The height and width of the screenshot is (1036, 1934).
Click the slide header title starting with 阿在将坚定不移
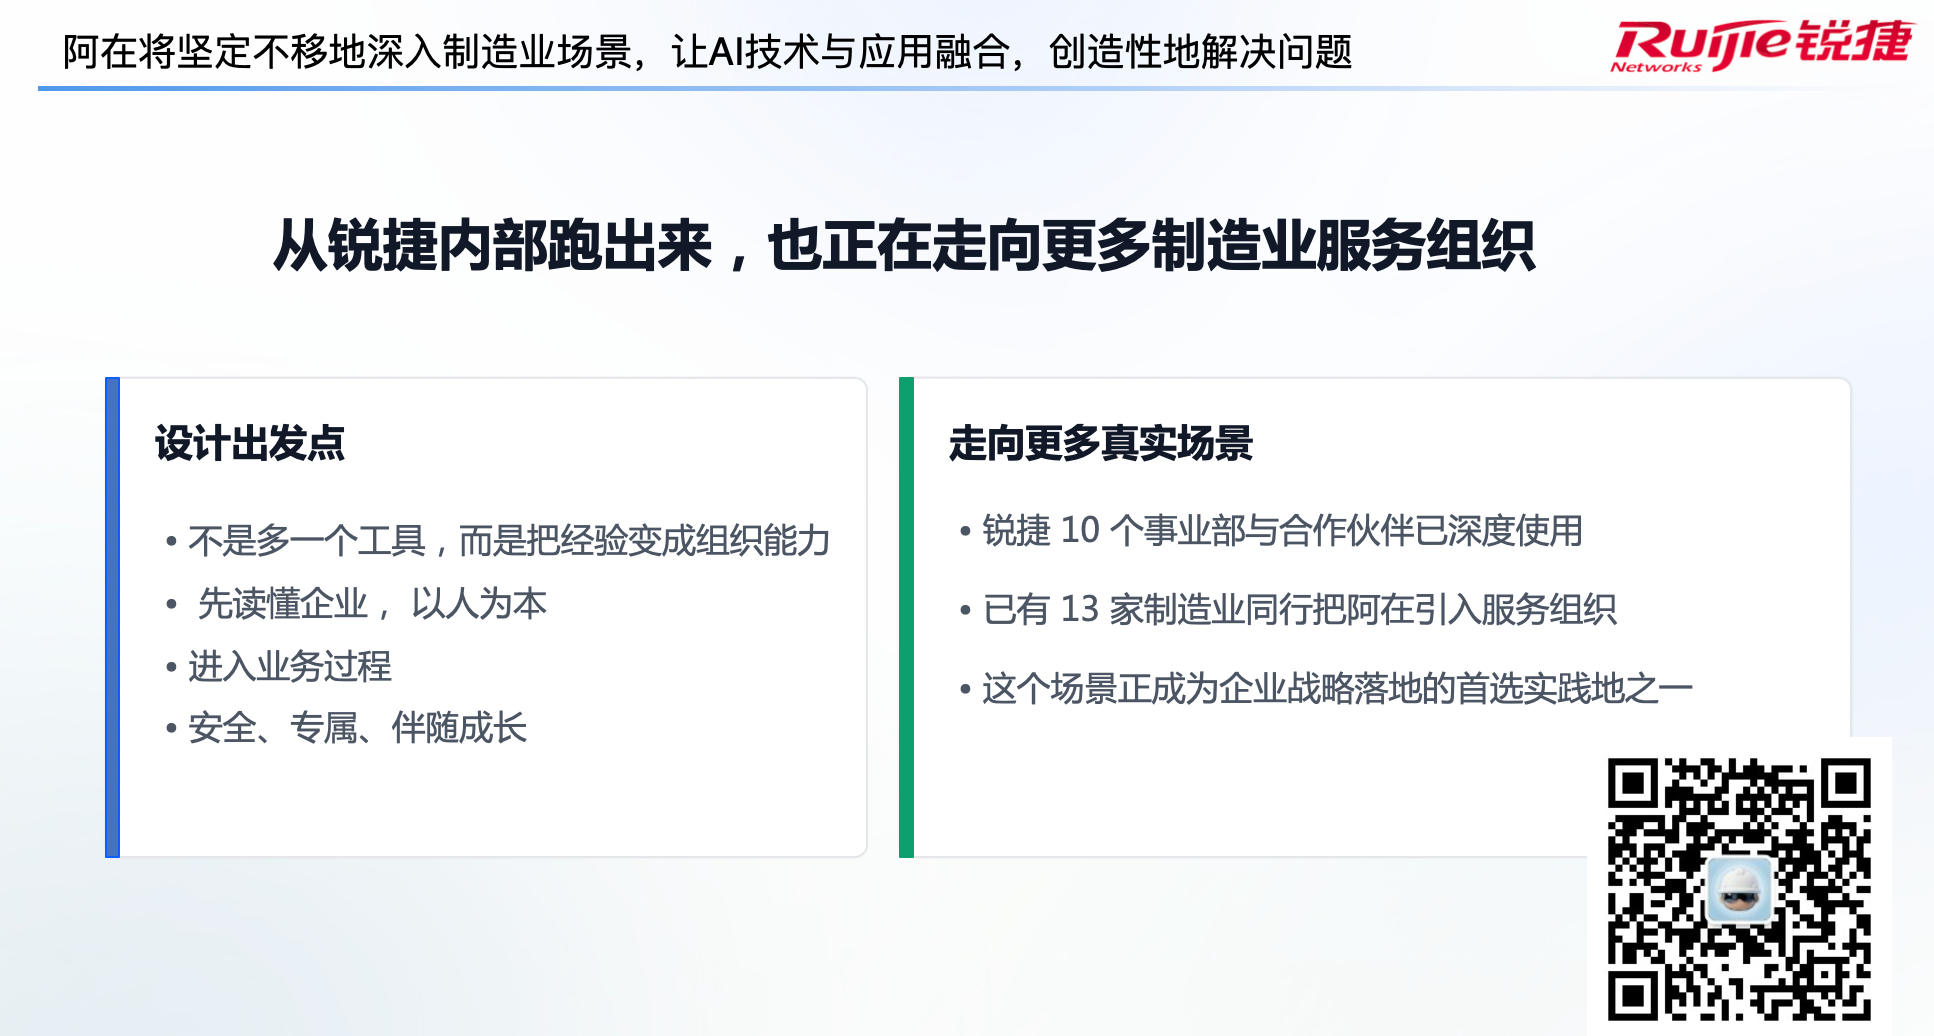tap(707, 52)
